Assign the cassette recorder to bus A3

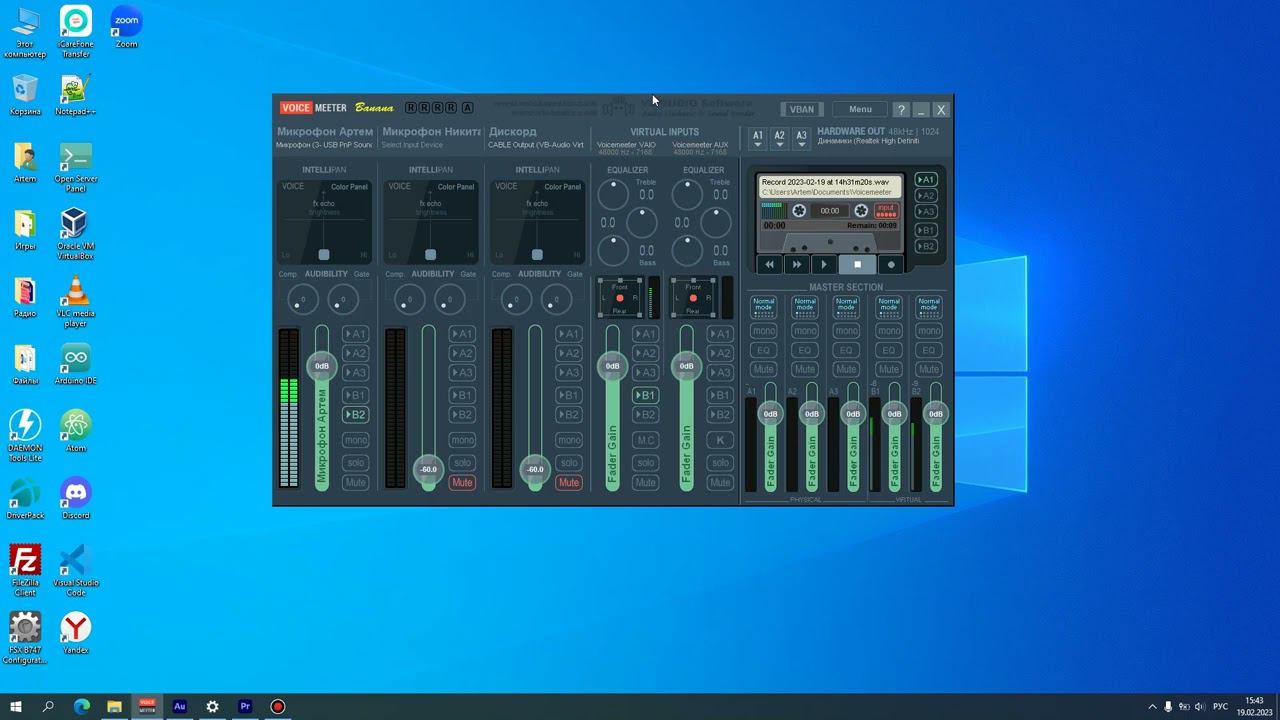[x=926, y=212]
